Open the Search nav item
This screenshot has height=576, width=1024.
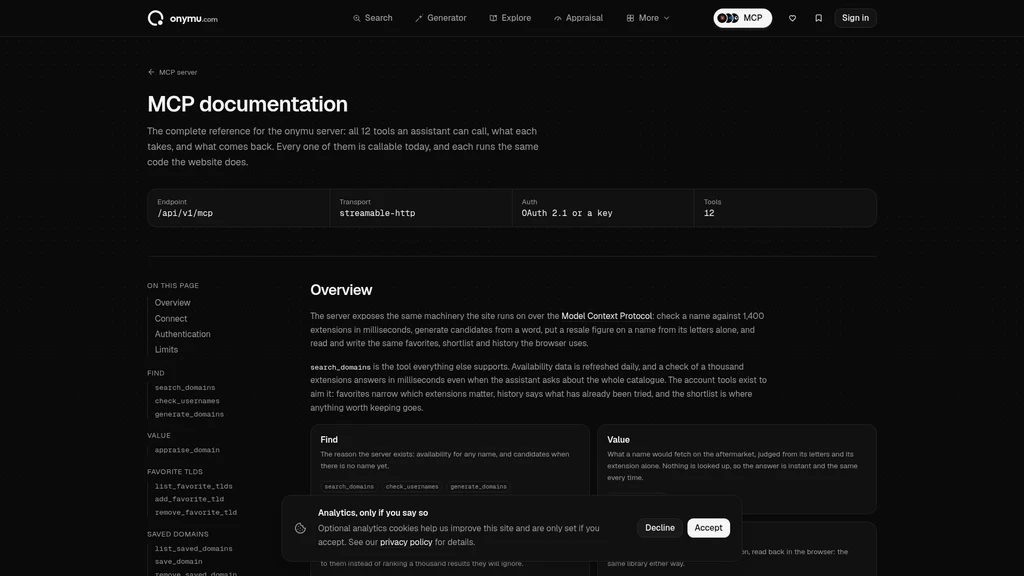click(373, 18)
